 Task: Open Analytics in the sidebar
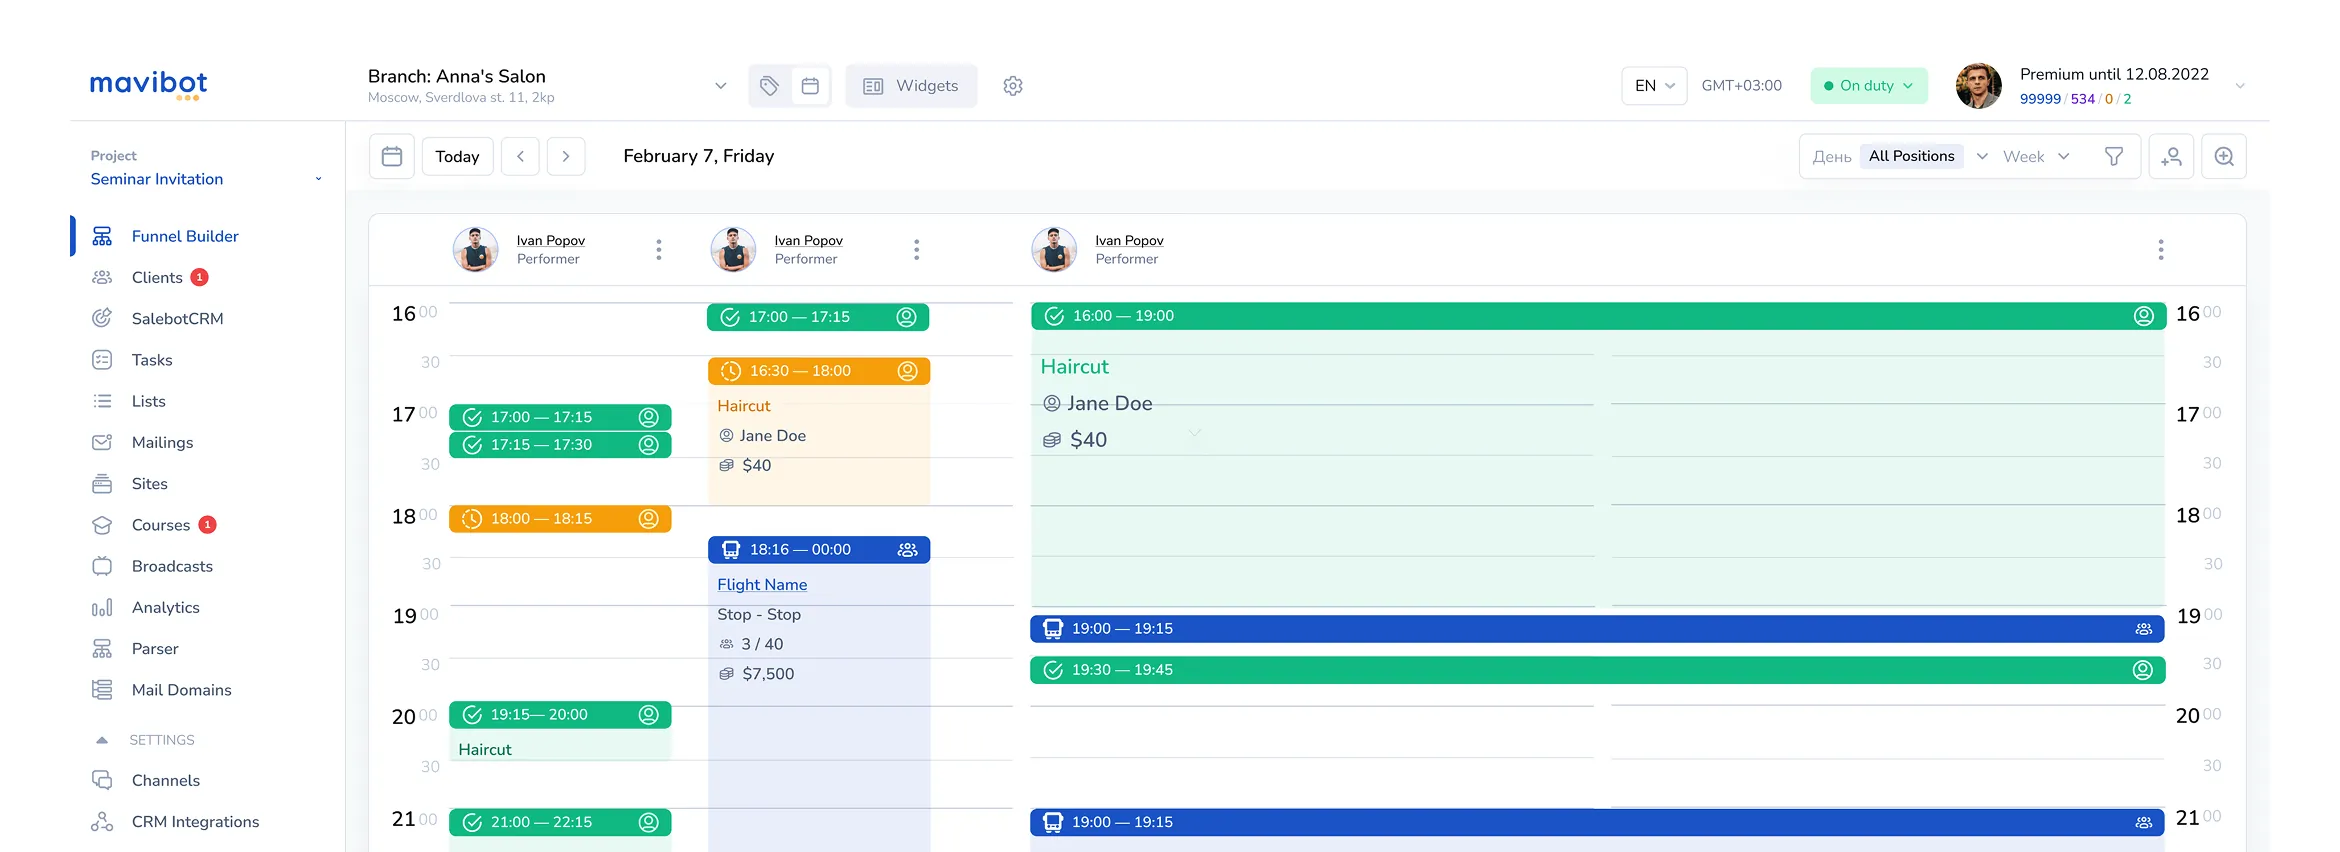point(166,607)
